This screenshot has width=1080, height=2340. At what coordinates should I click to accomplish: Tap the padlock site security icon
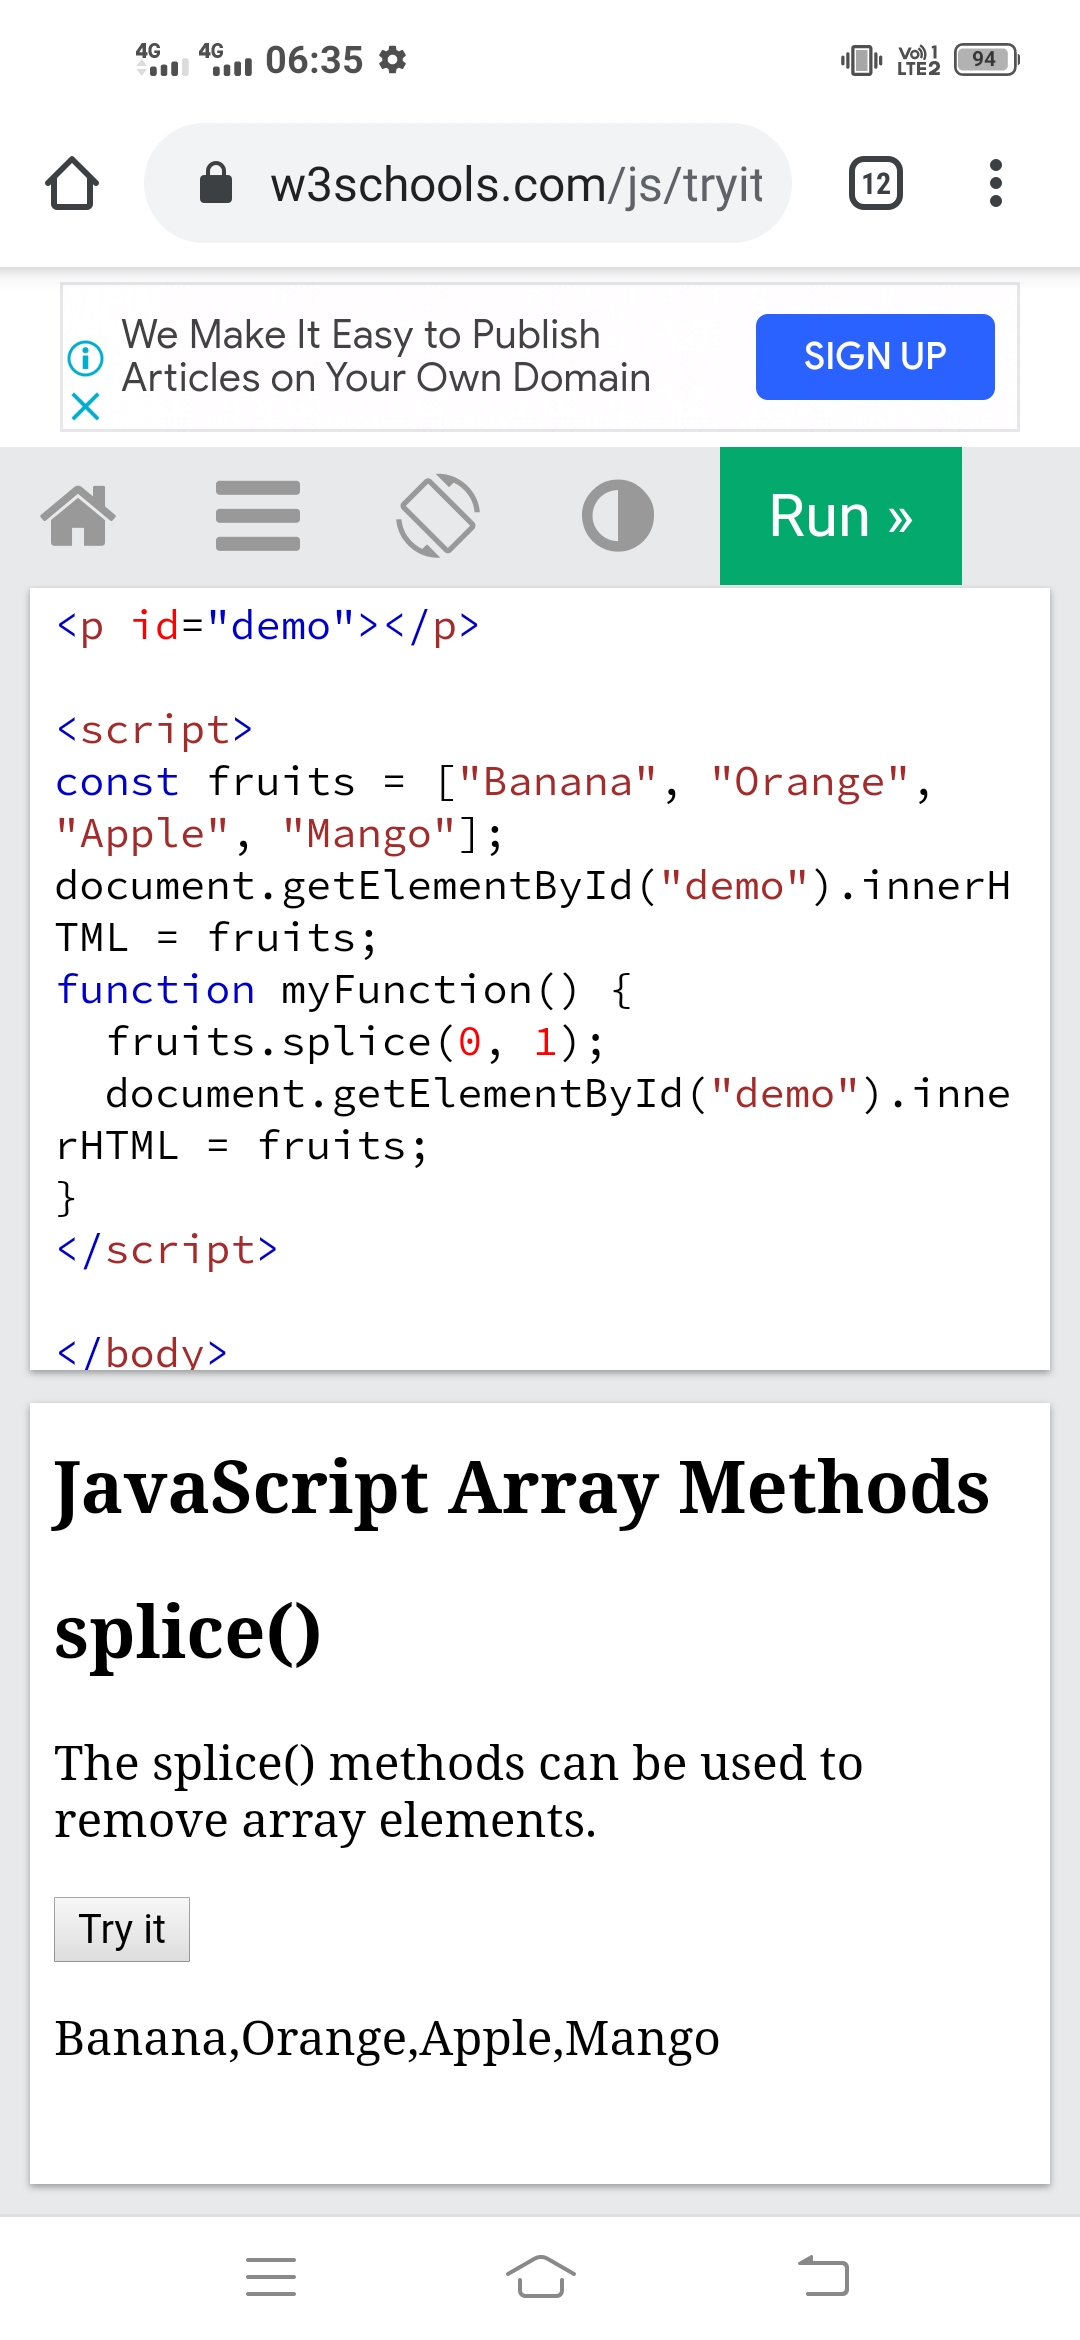pos(216,184)
